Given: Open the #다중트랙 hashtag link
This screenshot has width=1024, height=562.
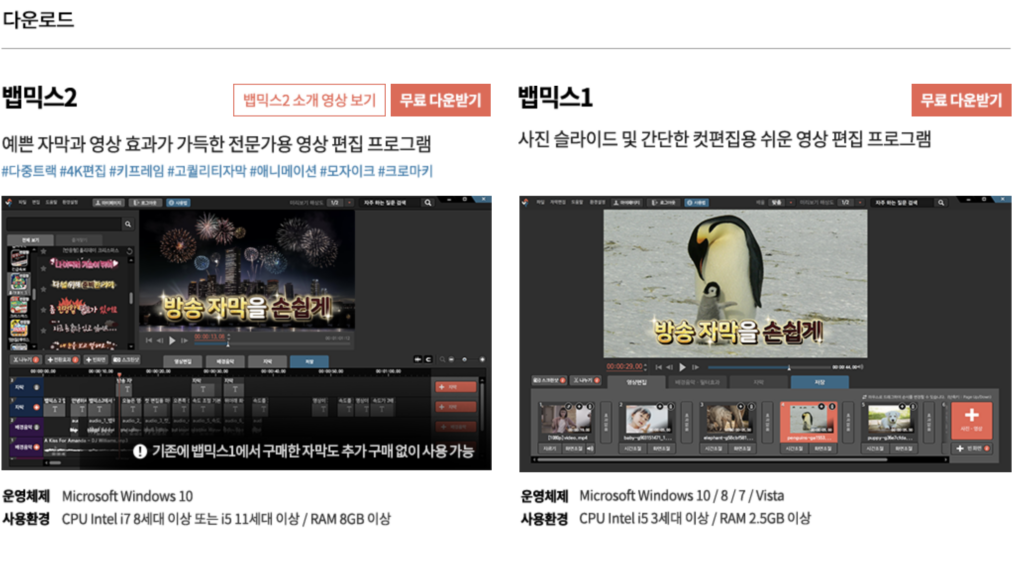Looking at the screenshot, I should pos(29,171).
